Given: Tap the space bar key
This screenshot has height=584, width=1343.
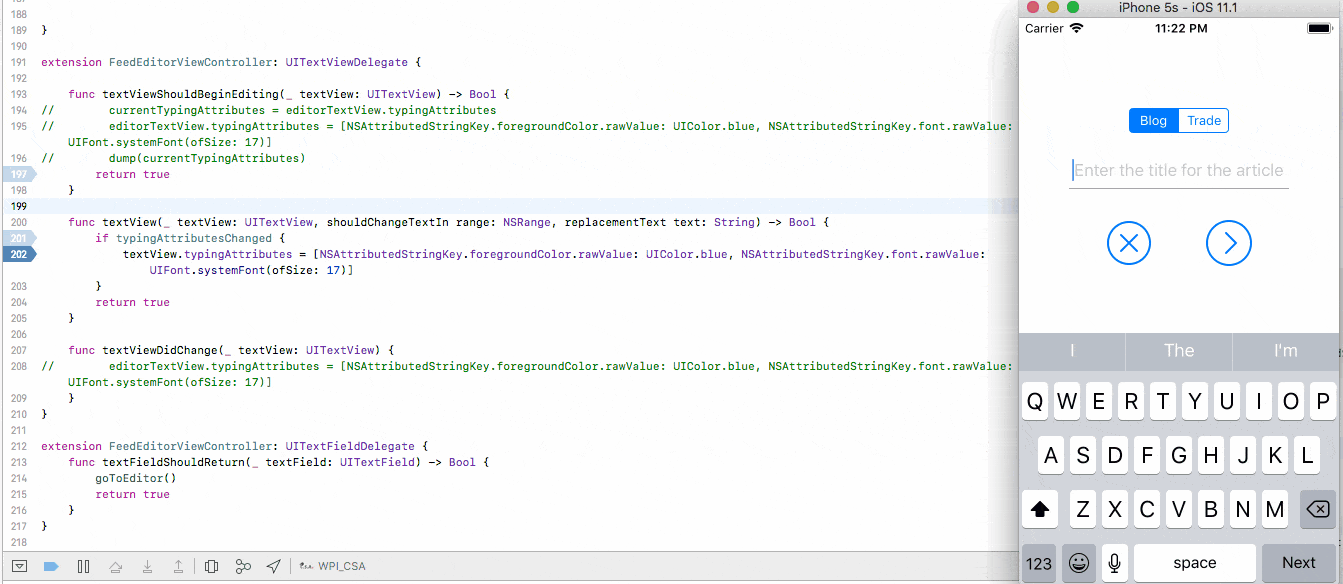Looking at the screenshot, I should point(1195,563).
